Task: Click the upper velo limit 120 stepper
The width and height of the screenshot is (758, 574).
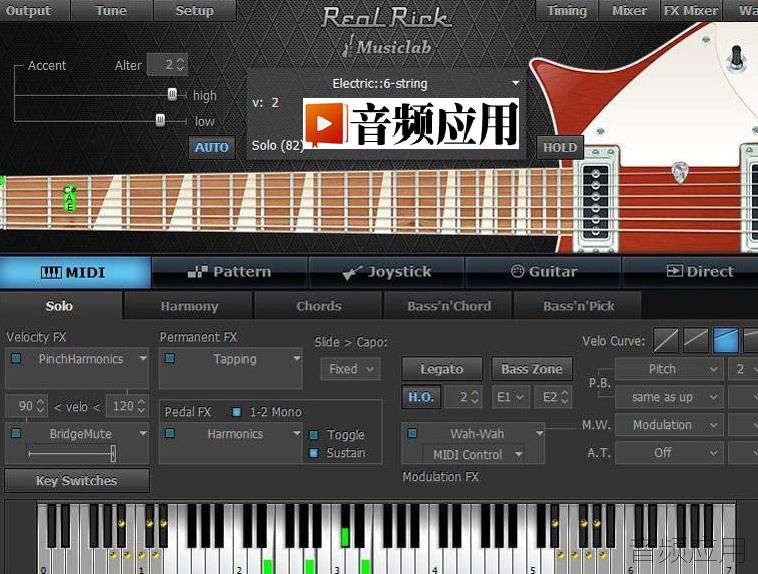Action: (141, 406)
